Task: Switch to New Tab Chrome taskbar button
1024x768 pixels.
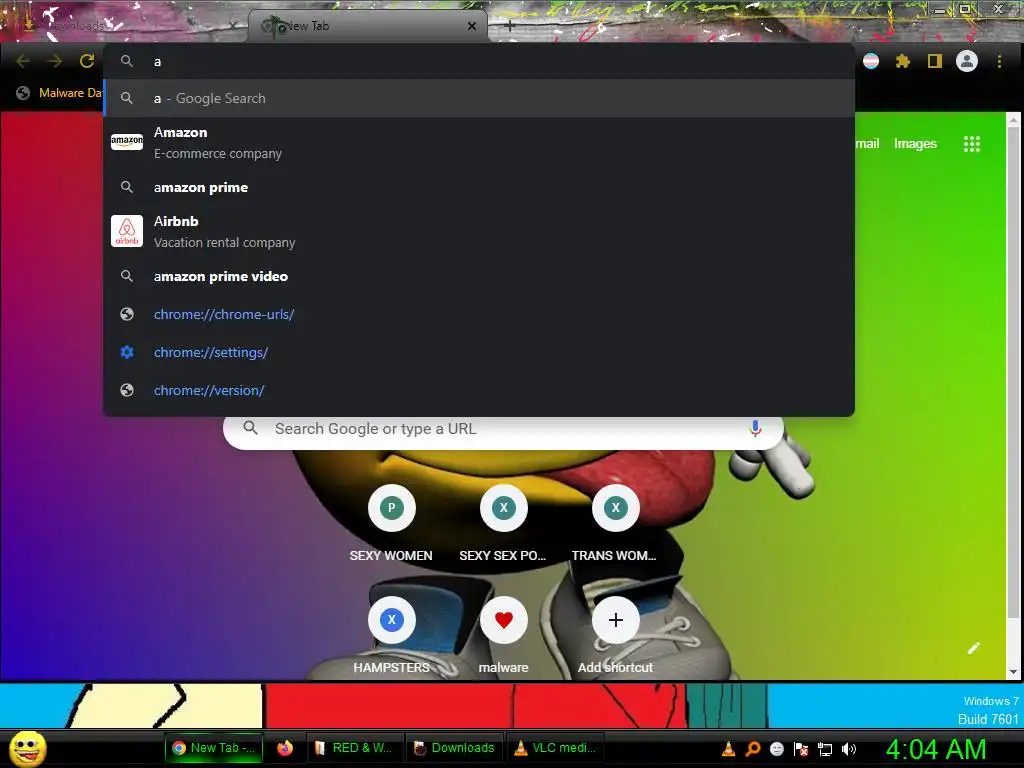Action: click(214, 748)
